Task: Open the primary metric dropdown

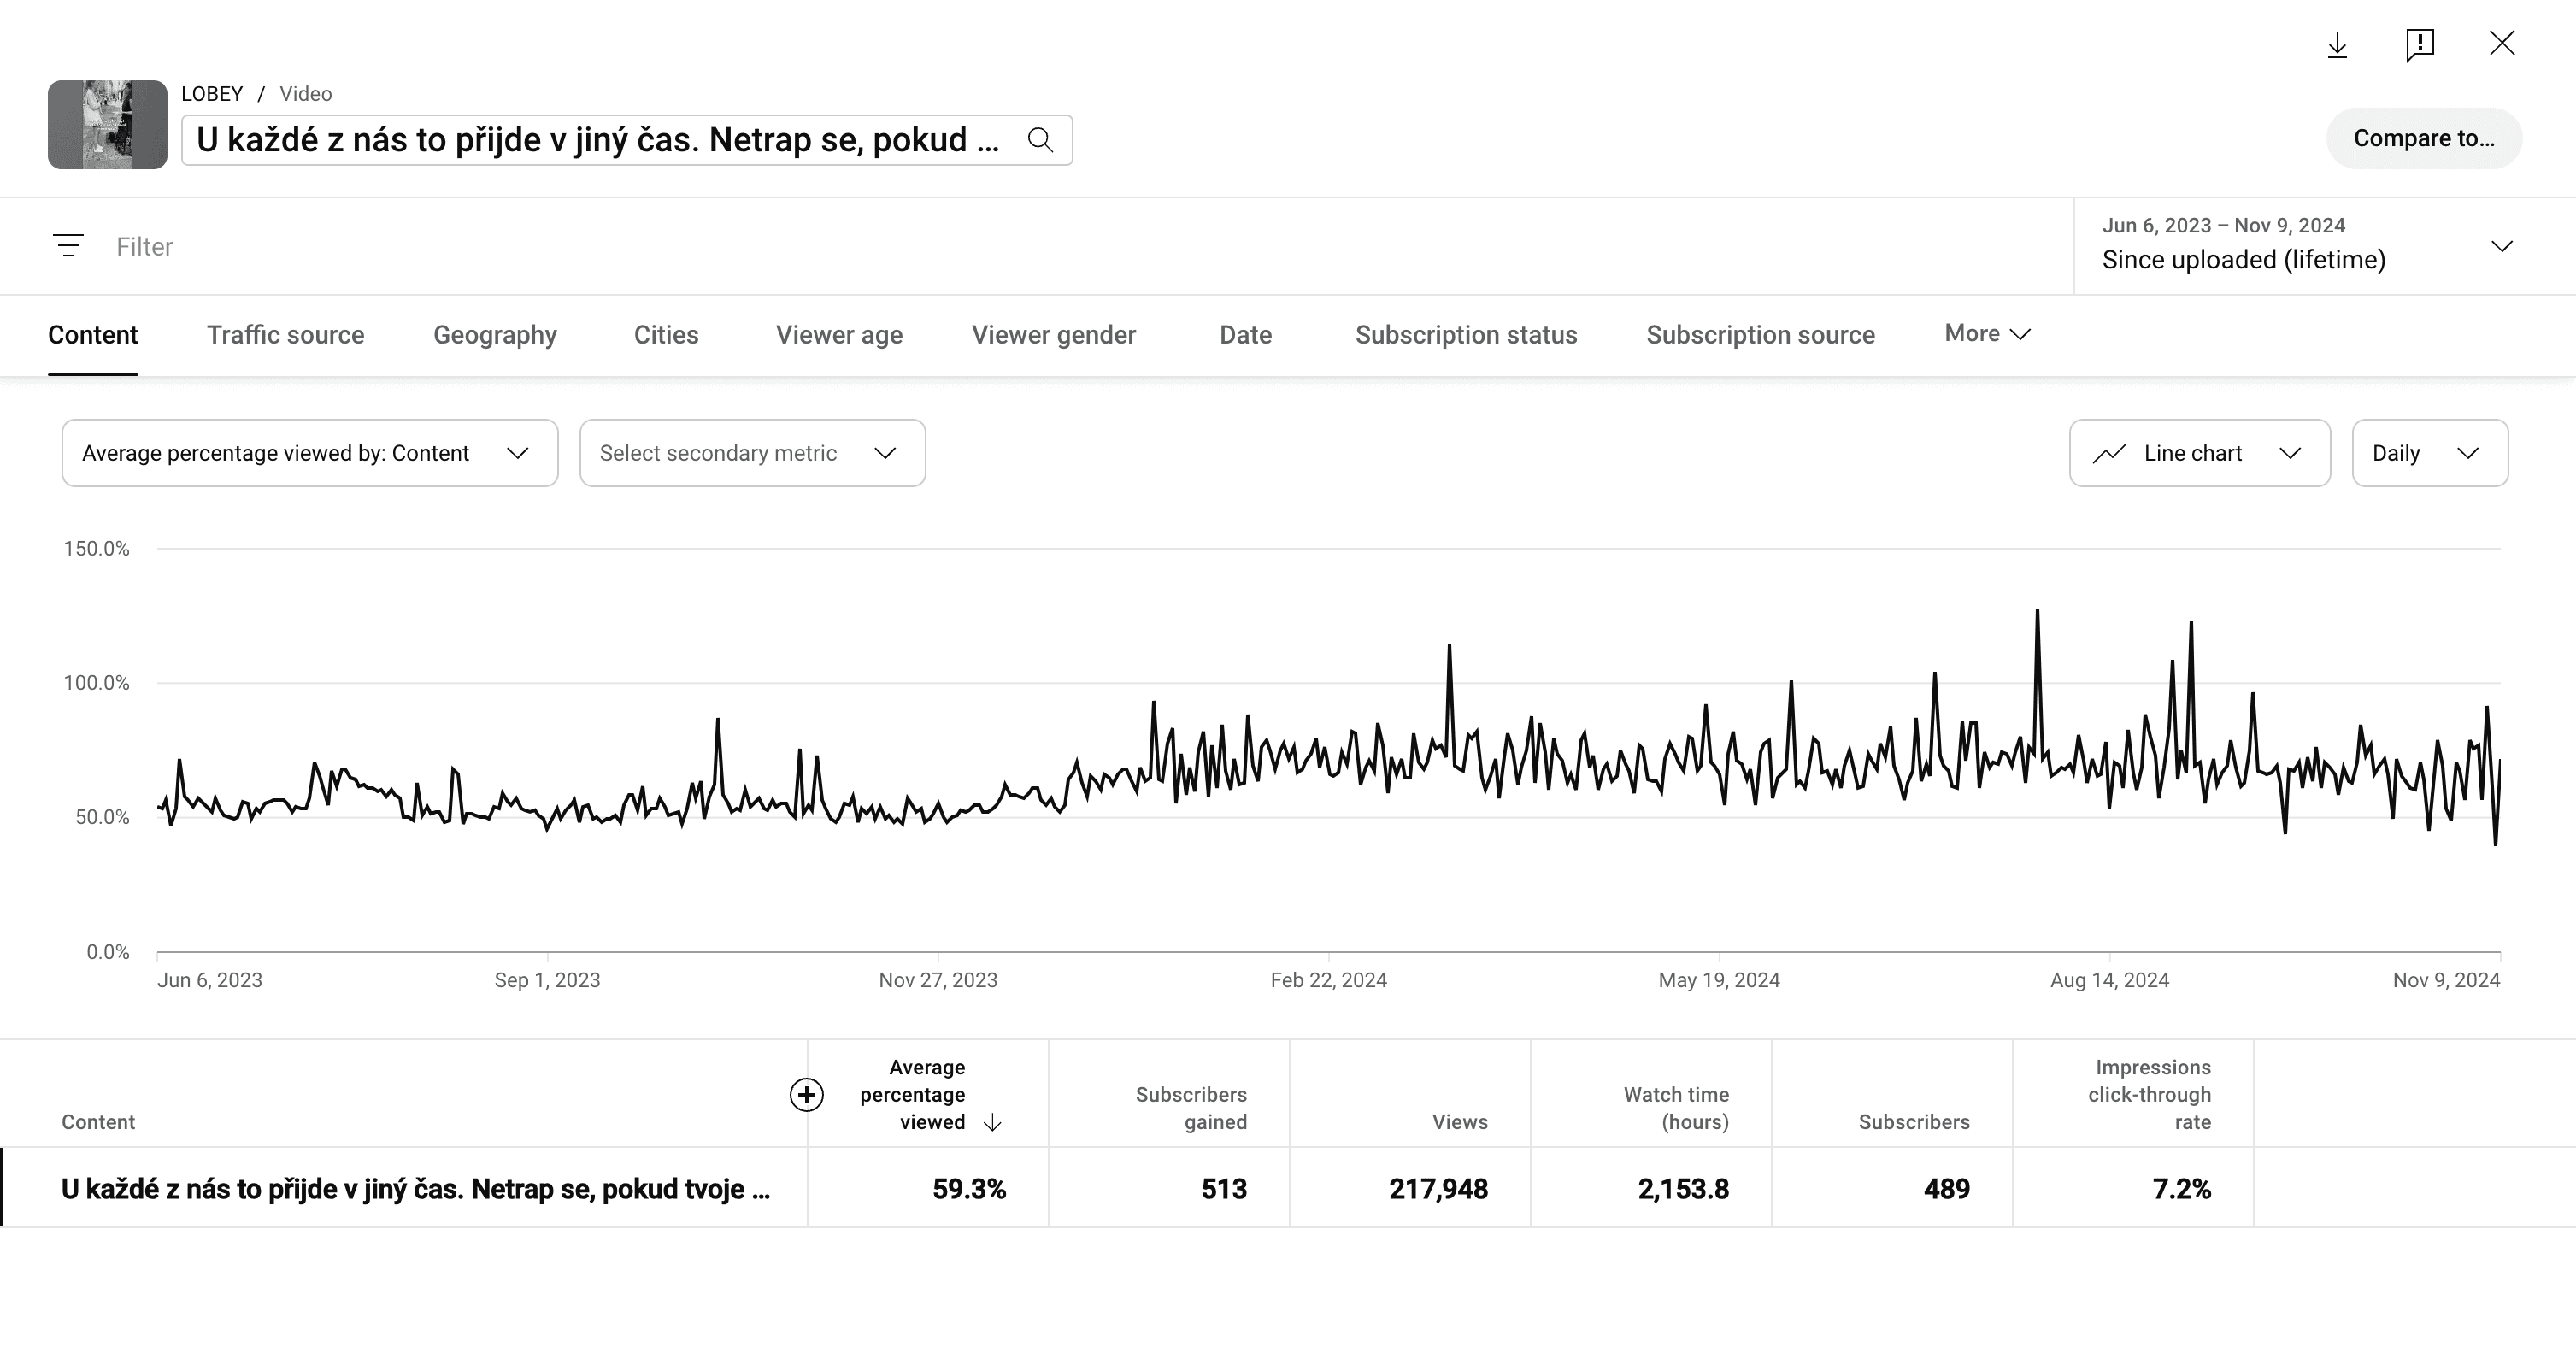Action: tap(309, 453)
